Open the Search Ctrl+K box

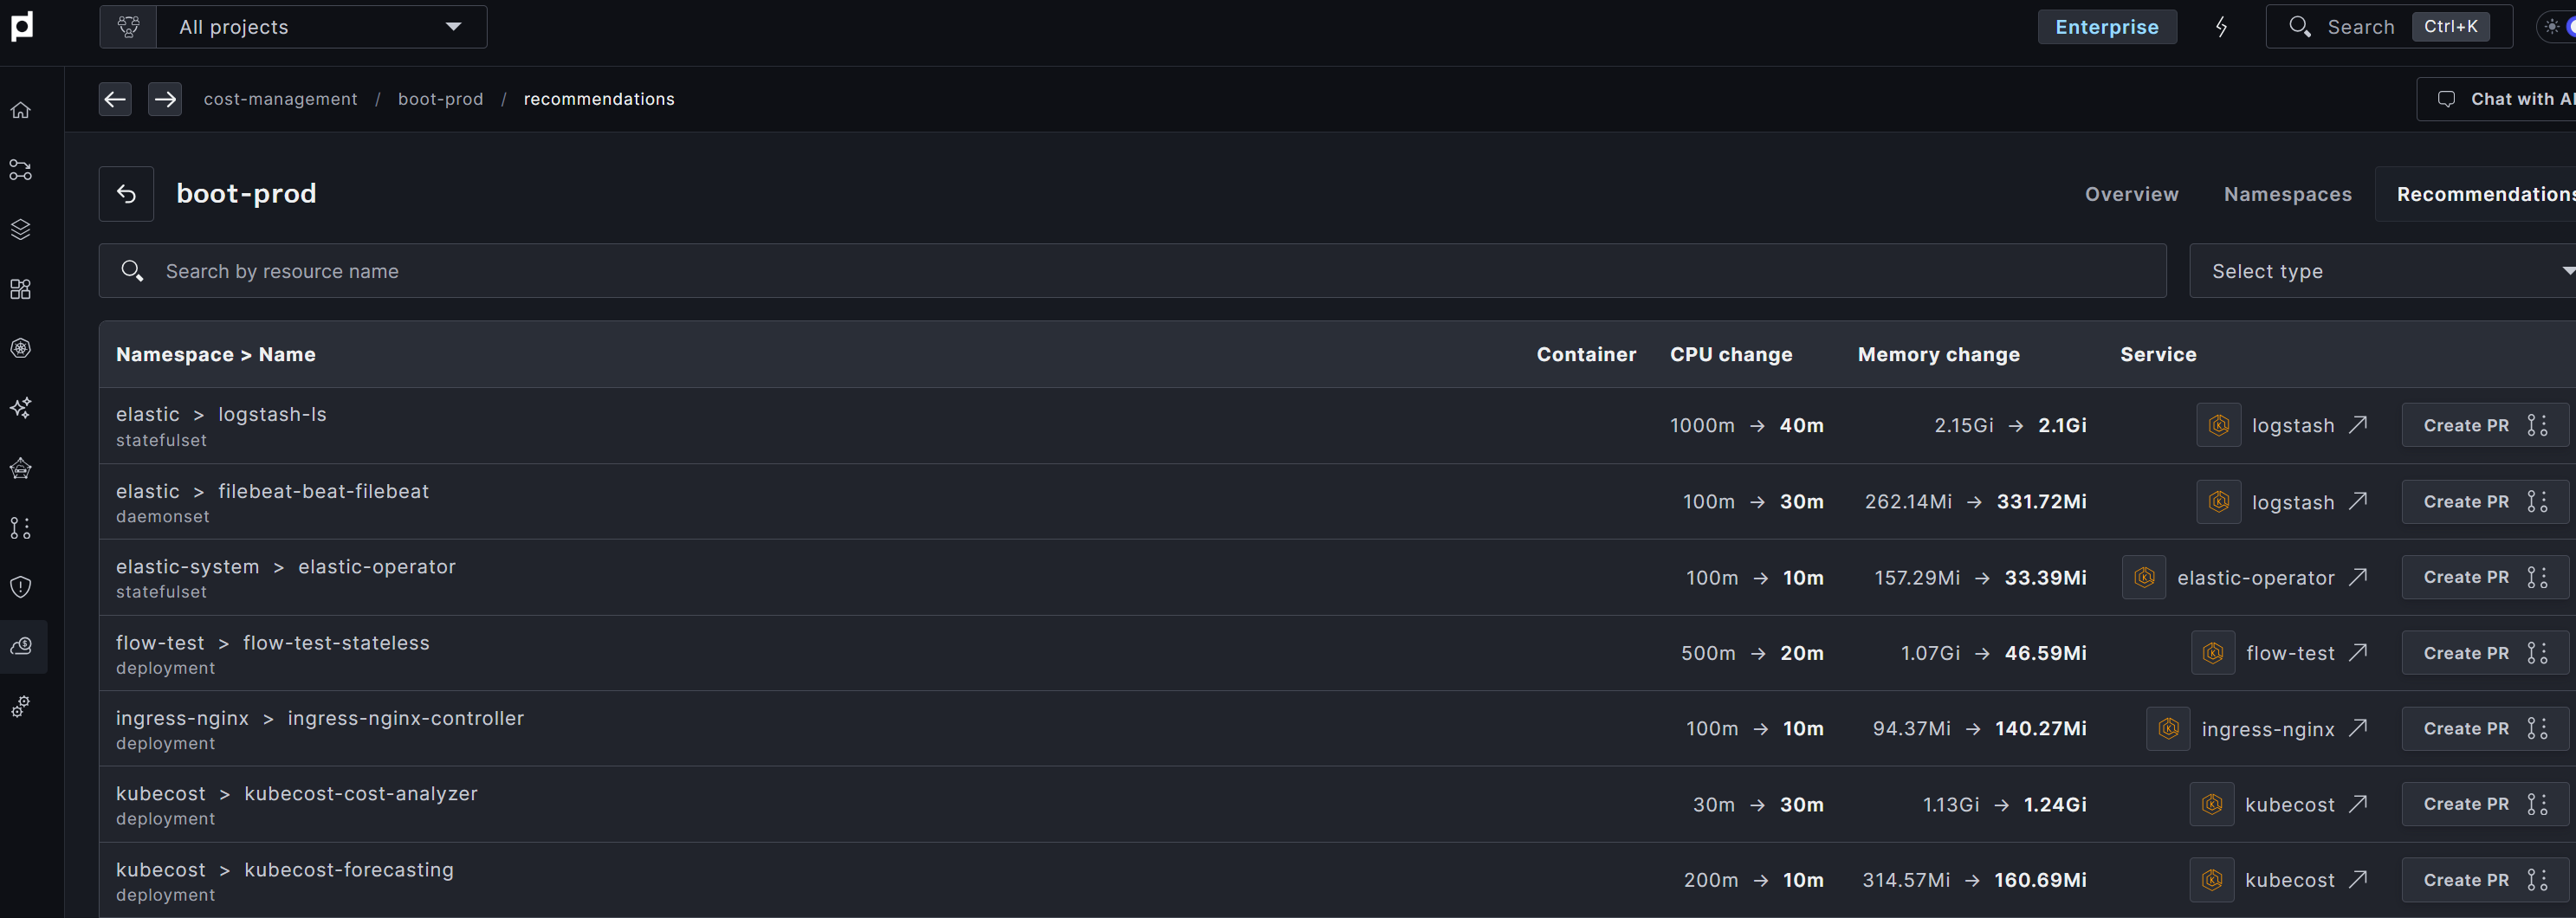coord(2388,27)
